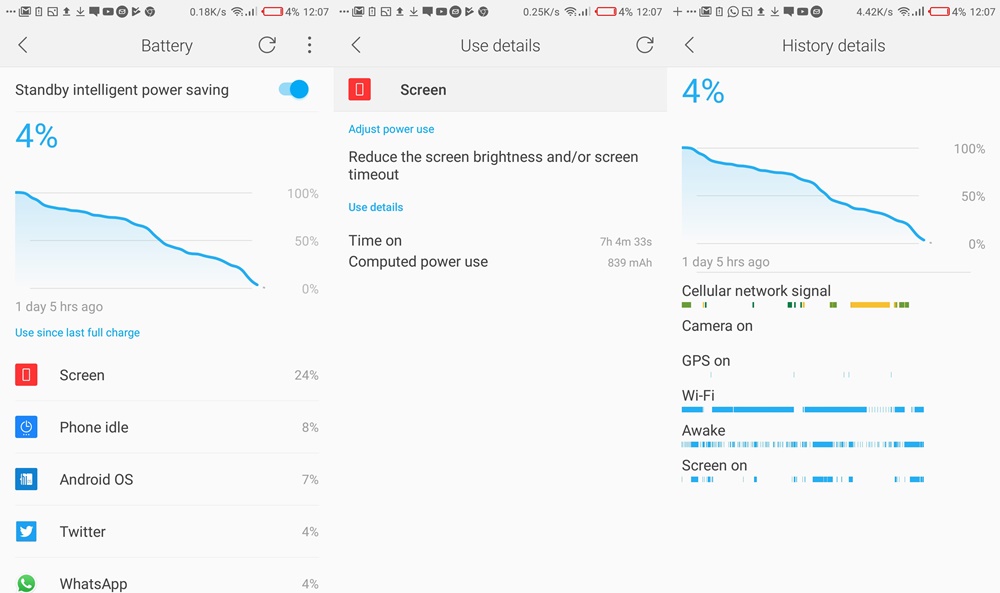Go back from the Battery screen

(23, 45)
